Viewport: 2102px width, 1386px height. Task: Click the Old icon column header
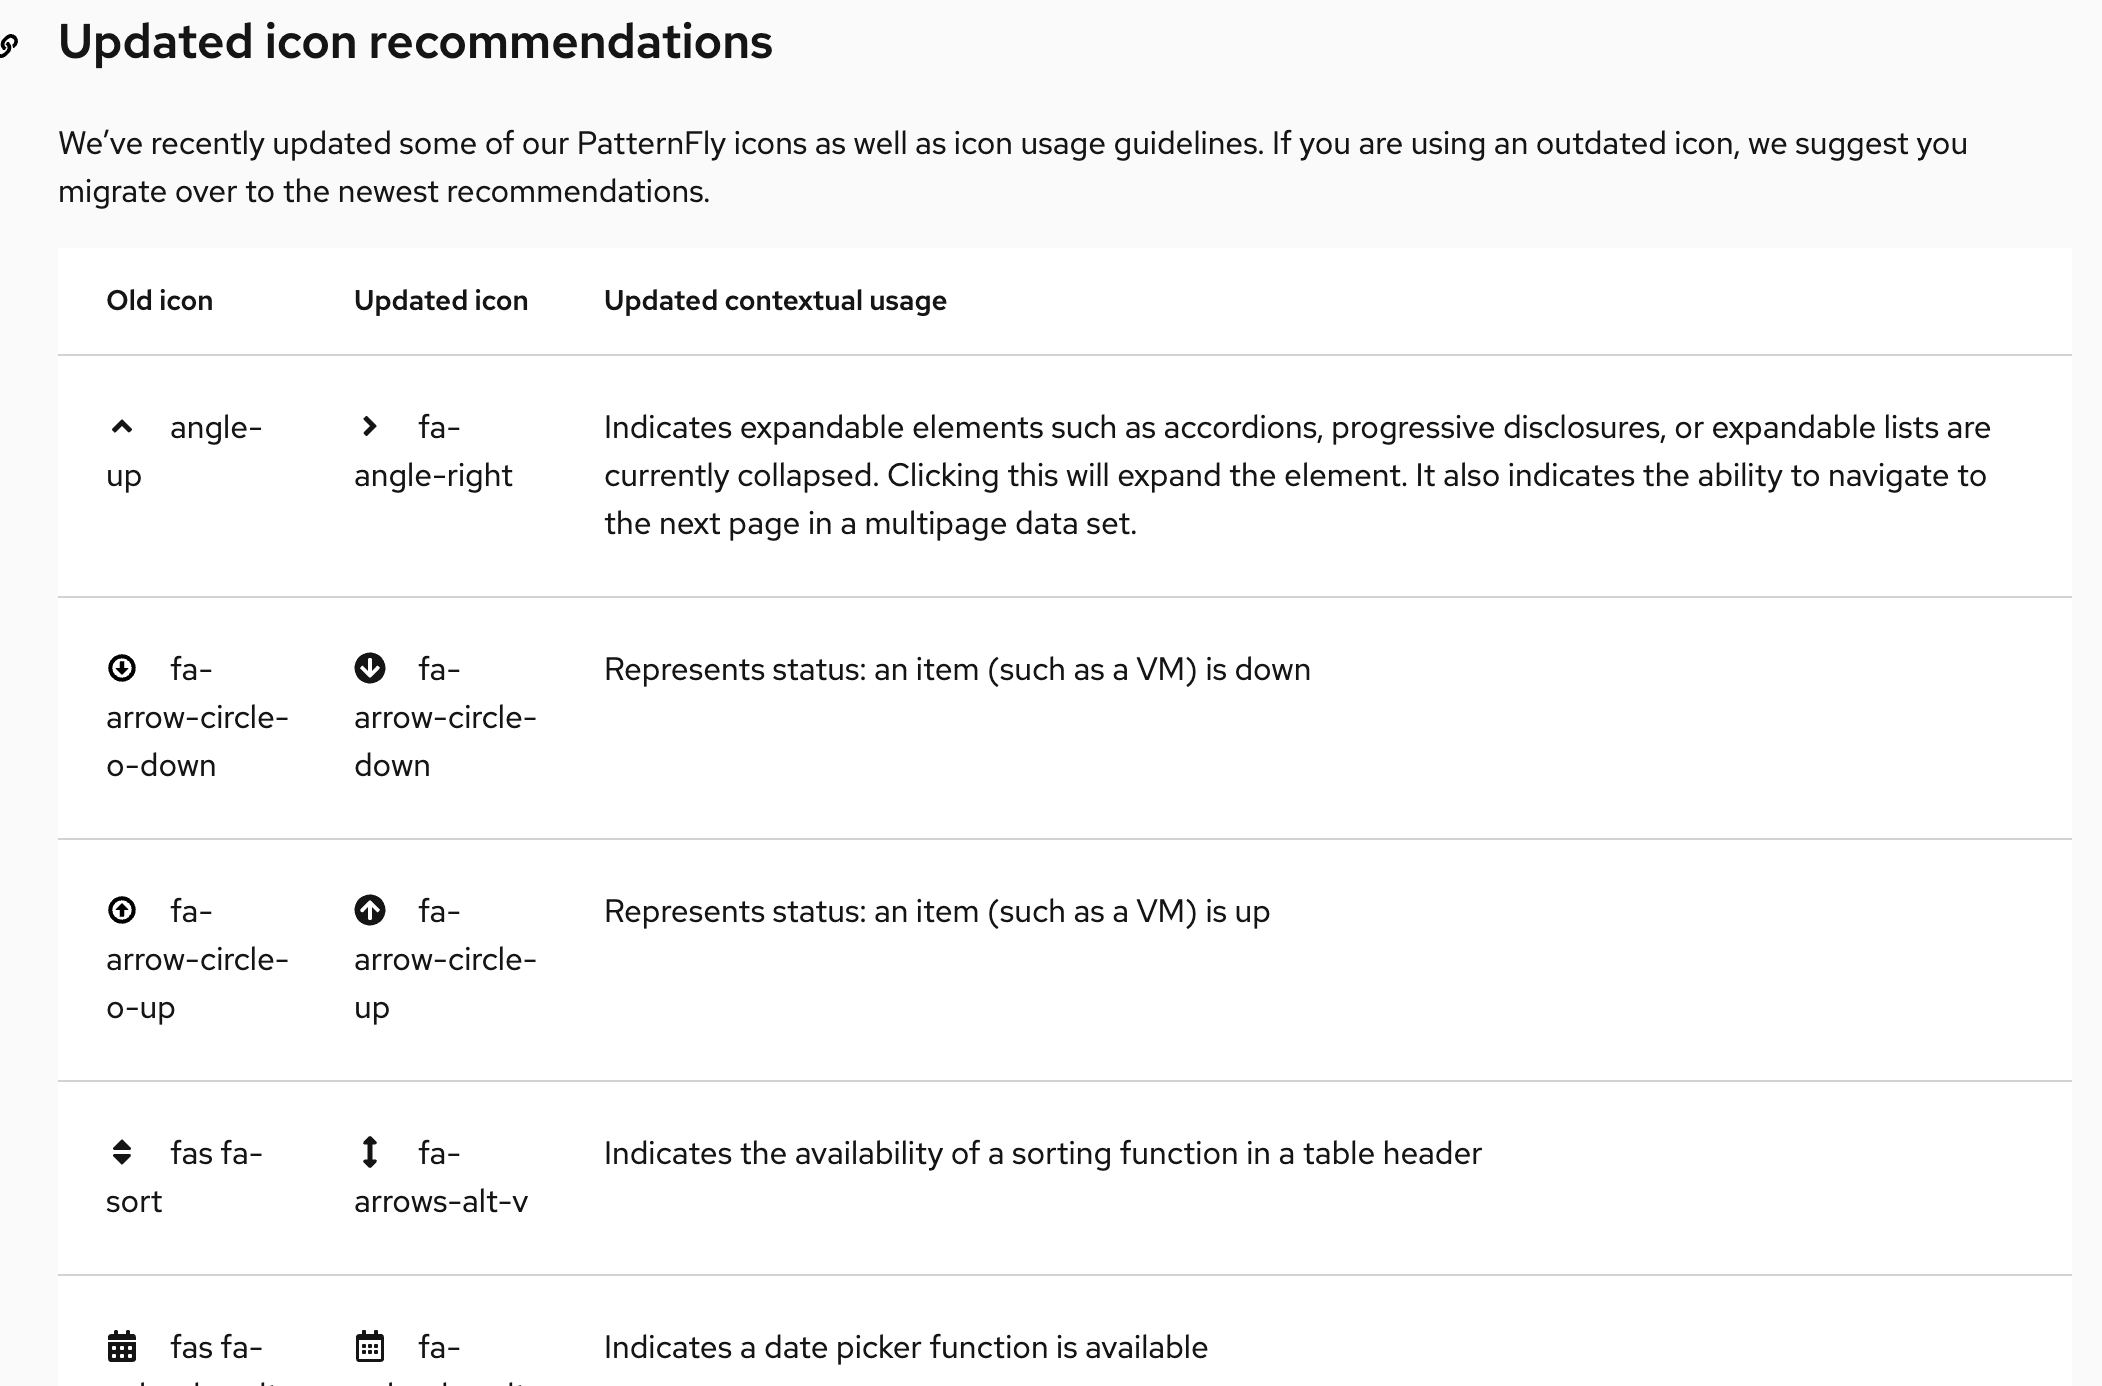(x=160, y=300)
